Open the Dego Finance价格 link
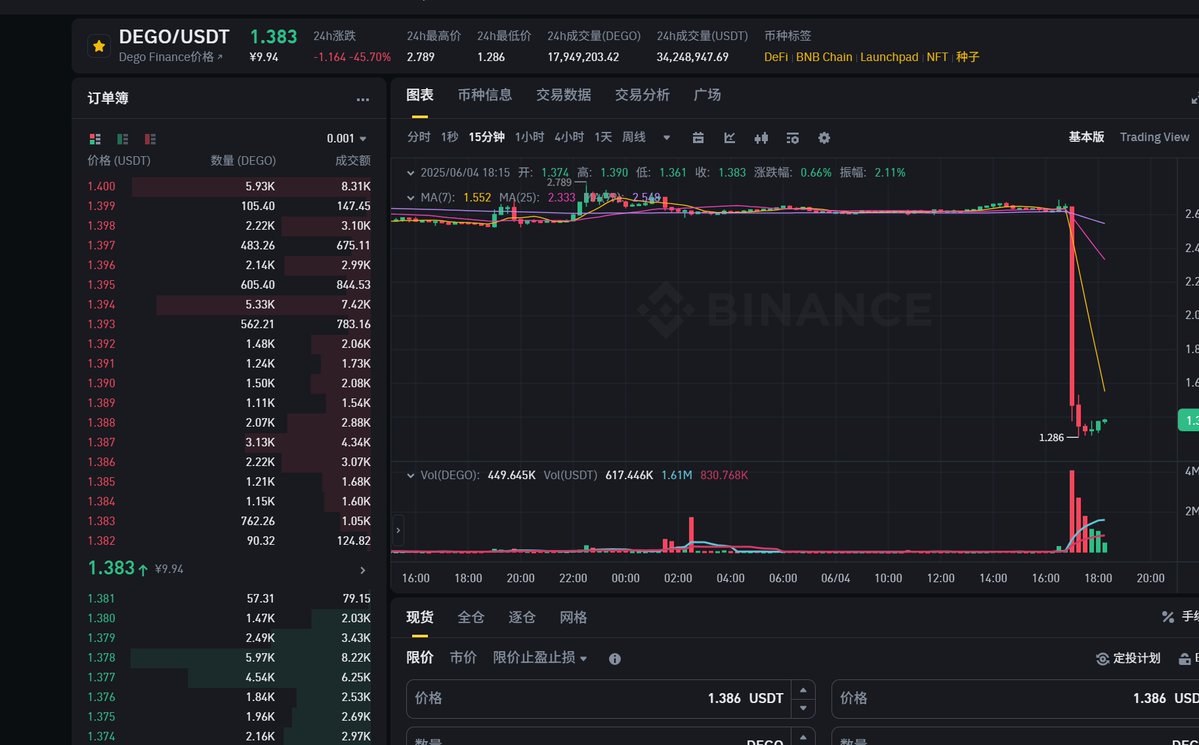 click(x=171, y=57)
